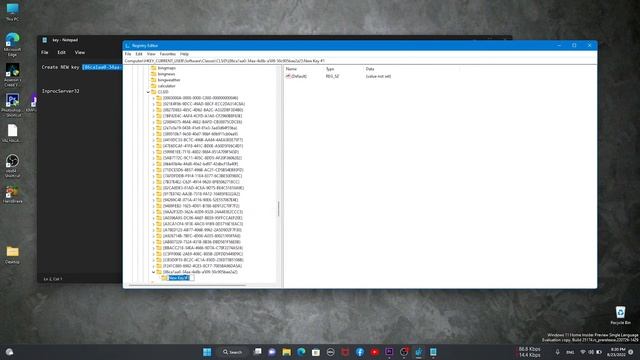Switch to Notepad taskbar icon
This screenshot has height=360, width=640.
(x=433, y=352)
